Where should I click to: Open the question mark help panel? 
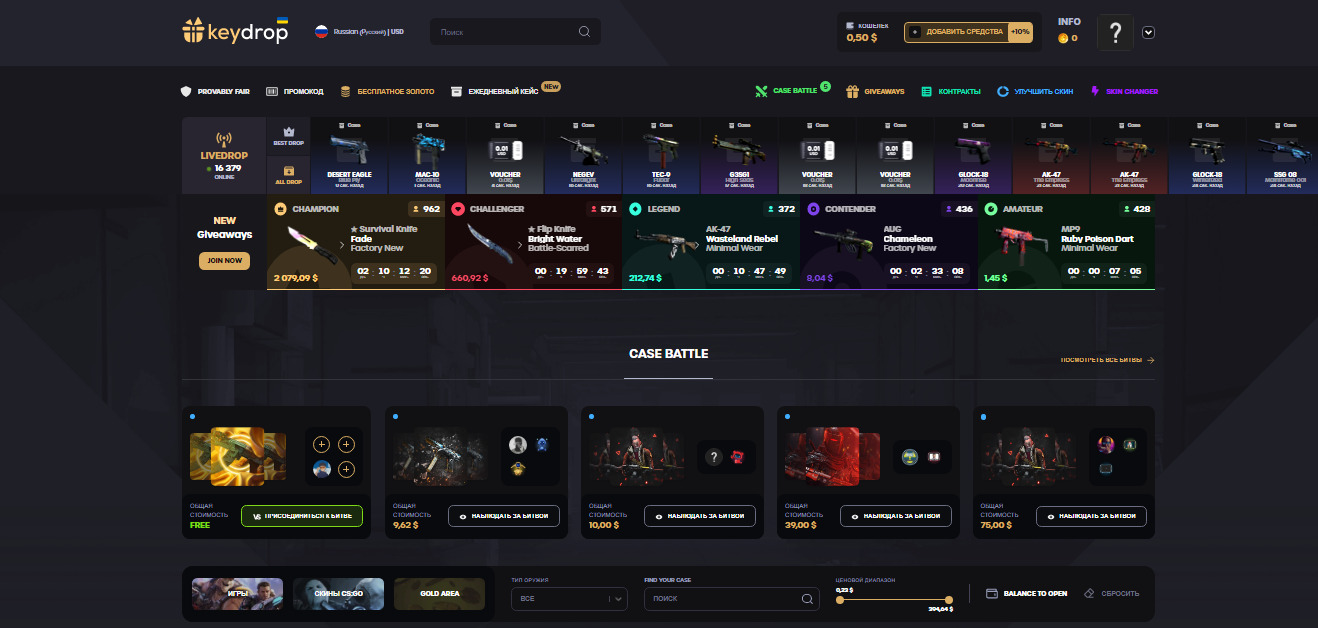click(x=1115, y=33)
